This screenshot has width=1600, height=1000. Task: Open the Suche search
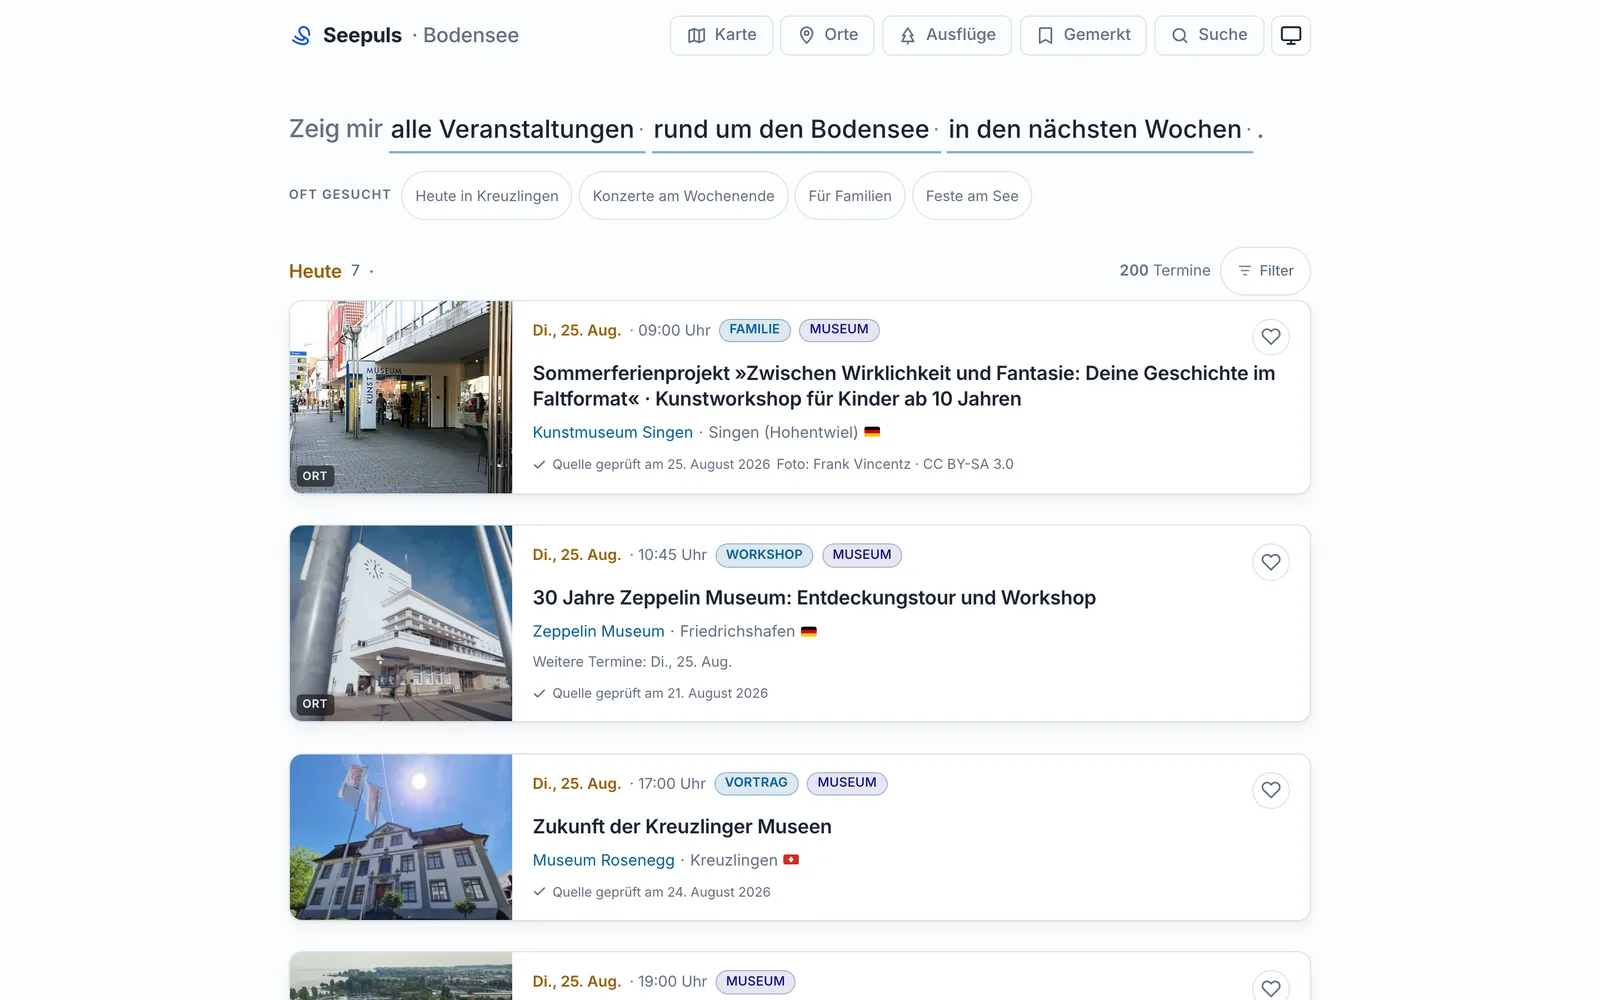point(1209,35)
